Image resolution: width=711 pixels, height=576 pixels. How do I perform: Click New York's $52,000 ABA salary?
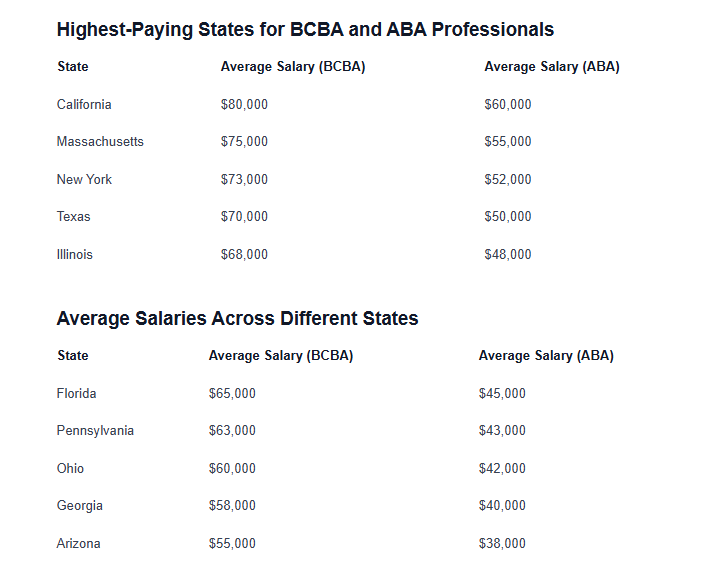[508, 180]
